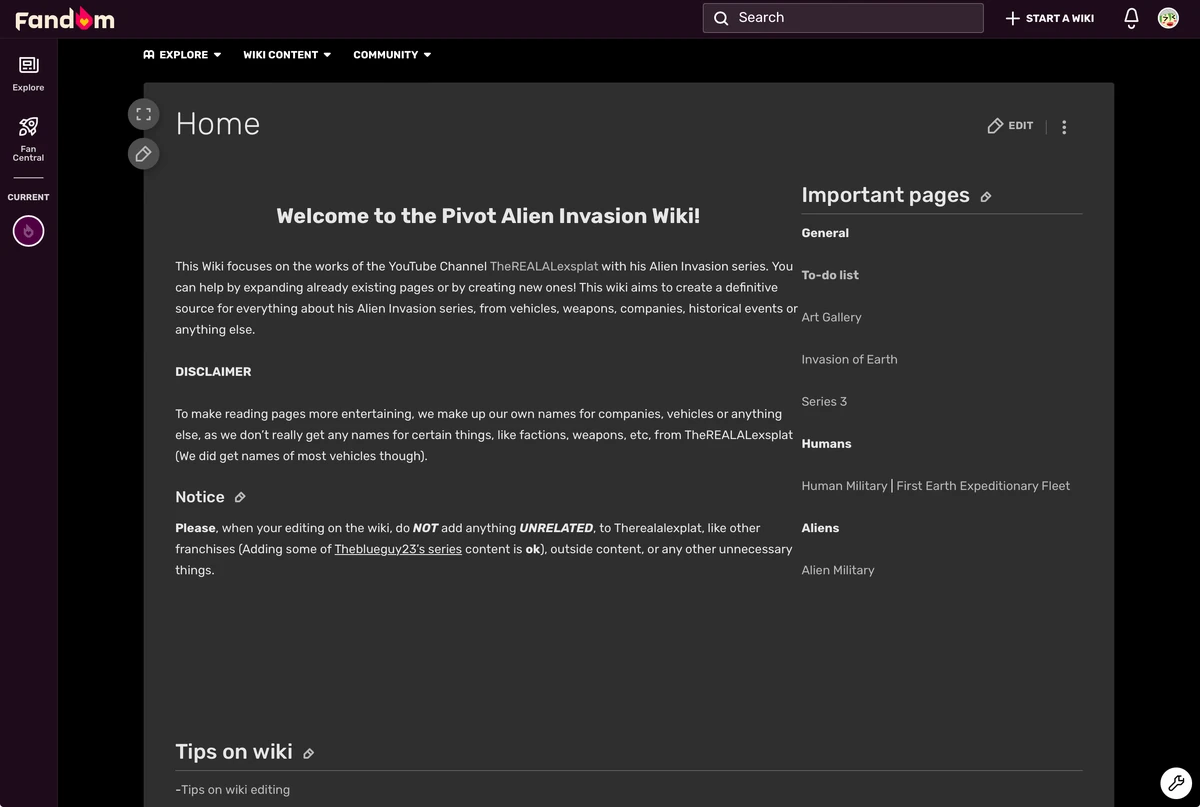
Task: Open the Explore panel in the left sidebar
Action: [27, 73]
